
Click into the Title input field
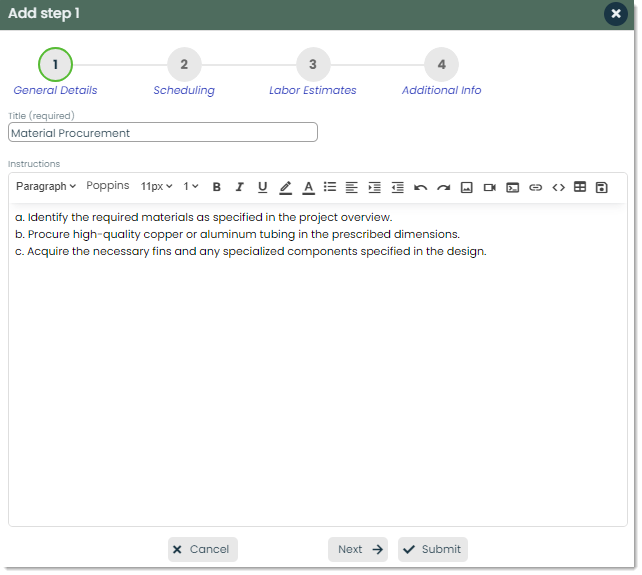[x=163, y=132]
